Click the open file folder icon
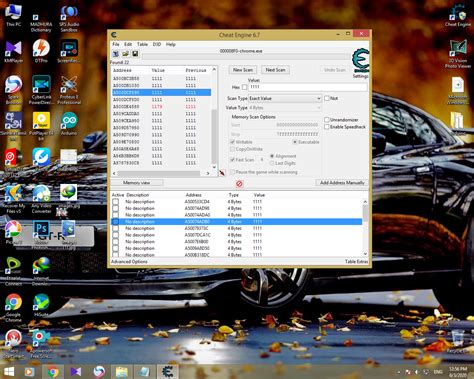The width and height of the screenshot is (474, 379). pyautogui.click(x=125, y=54)
